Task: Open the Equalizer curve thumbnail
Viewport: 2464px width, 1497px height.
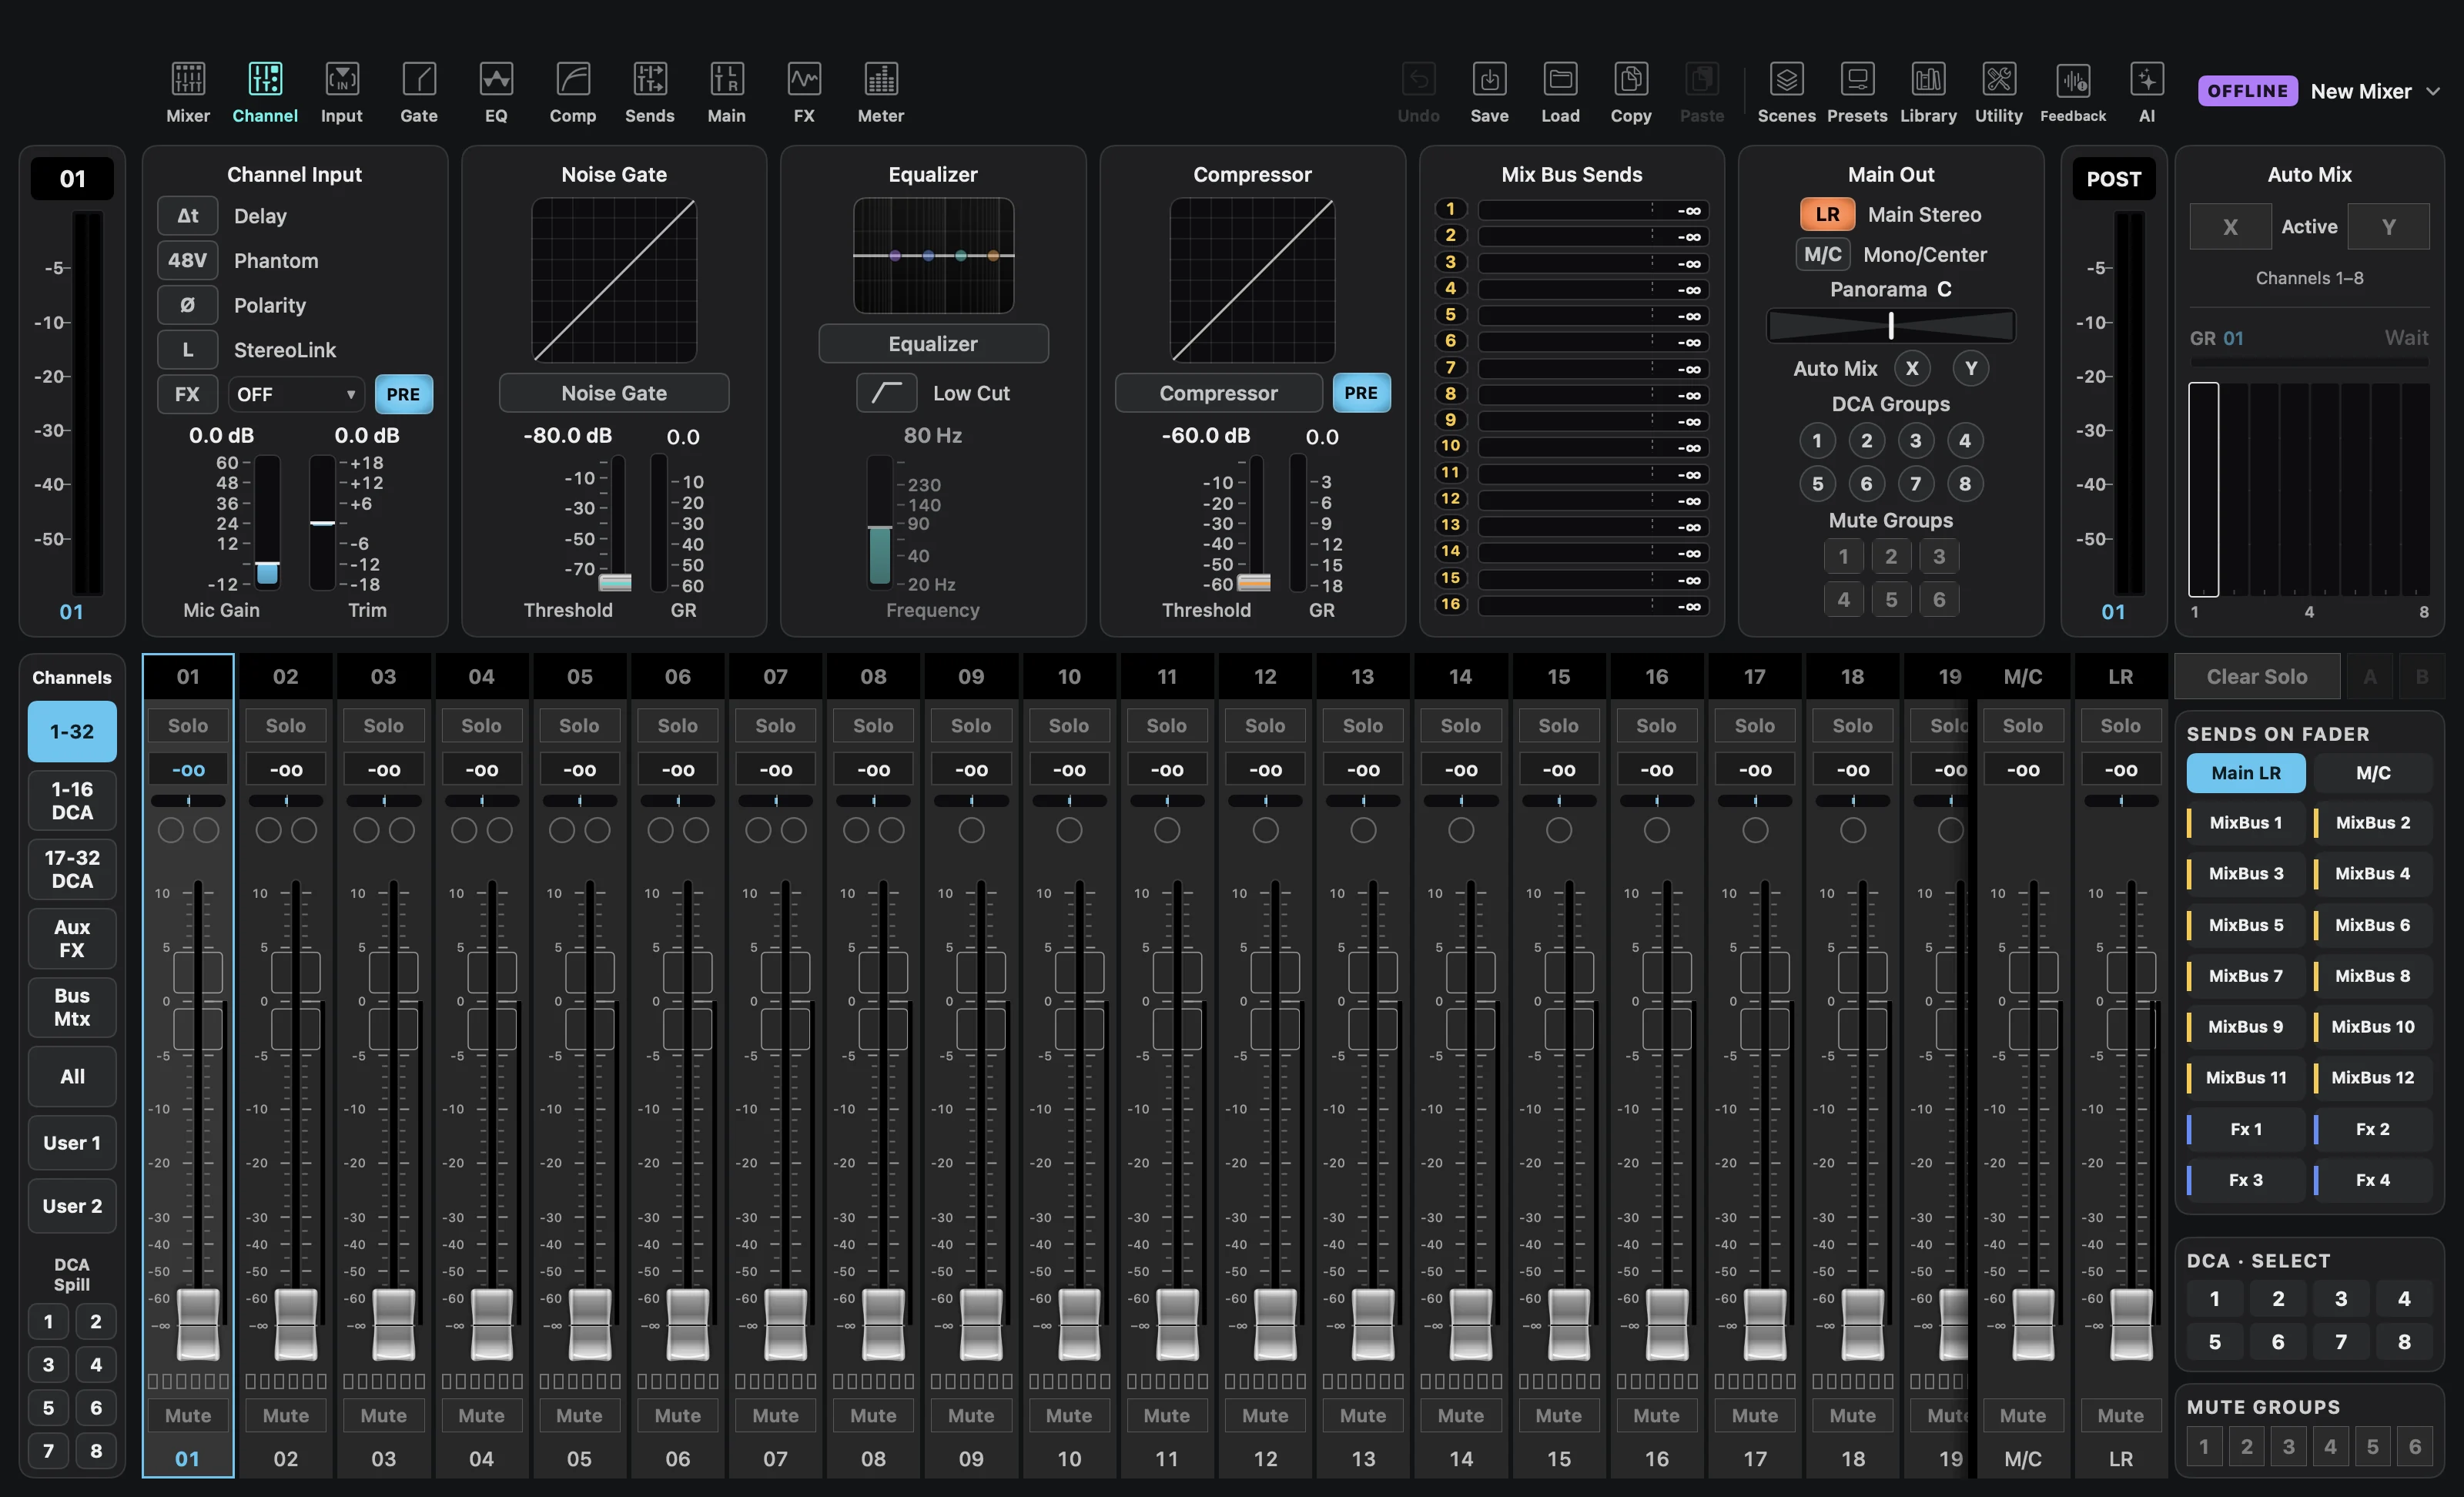Action: [x=933, y=255]
